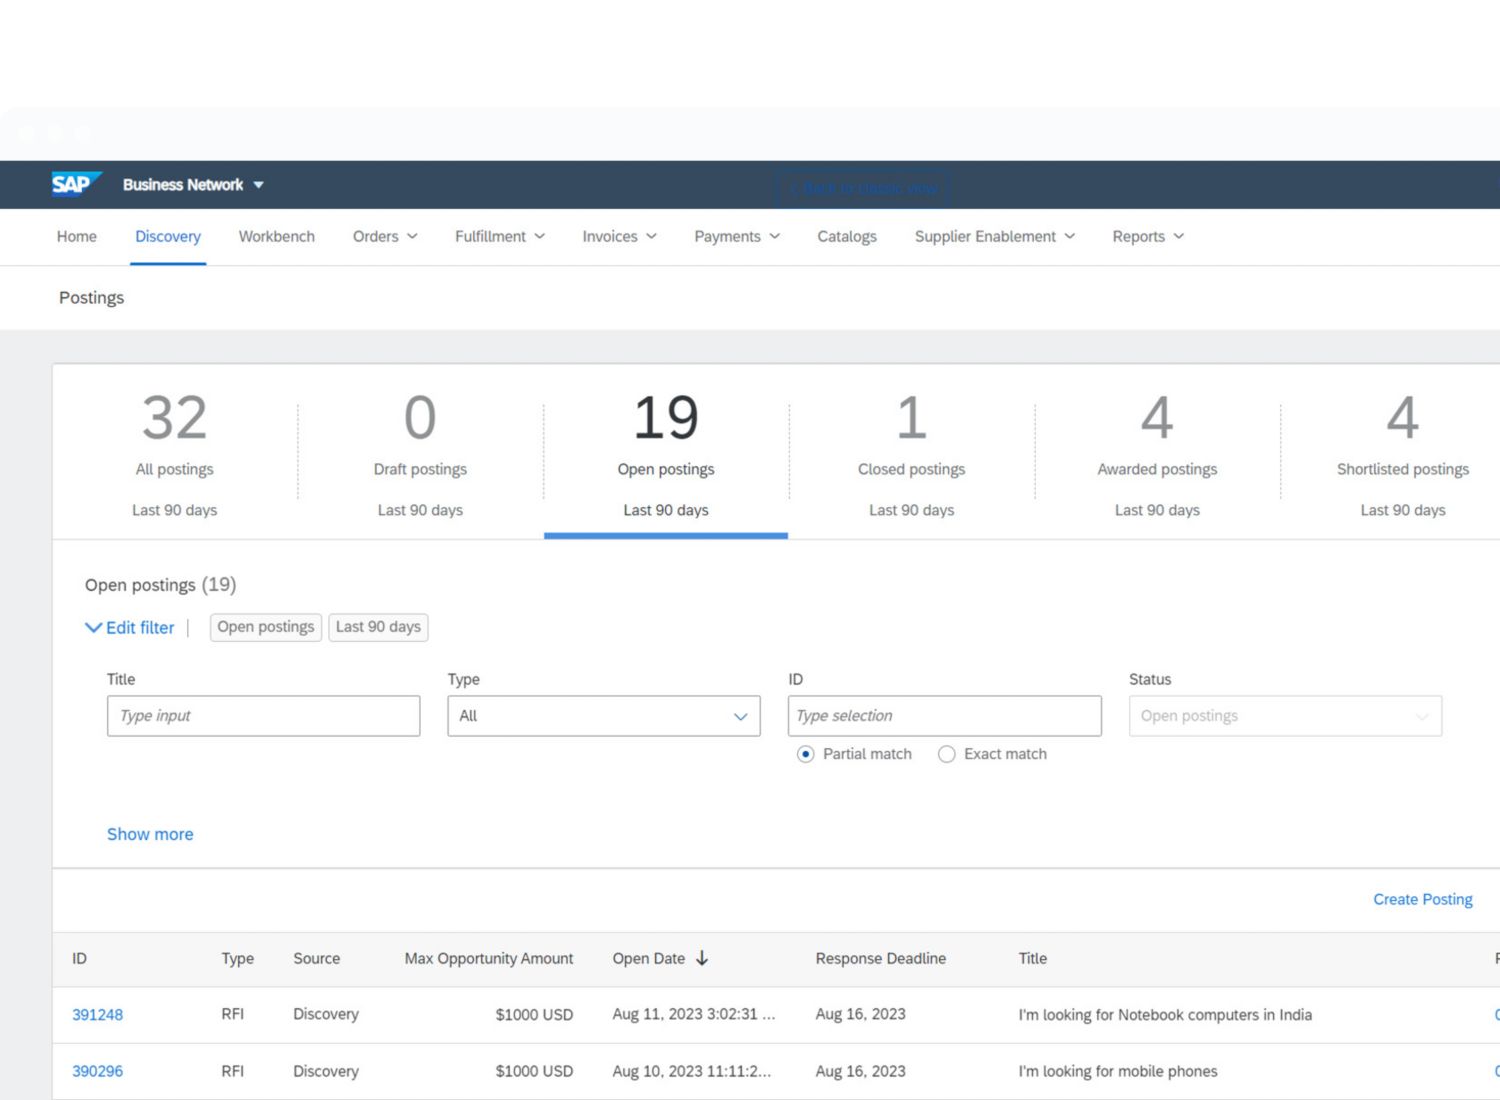
Task: Collapse the Edit filter chevron
Action: tap(93, 627)
